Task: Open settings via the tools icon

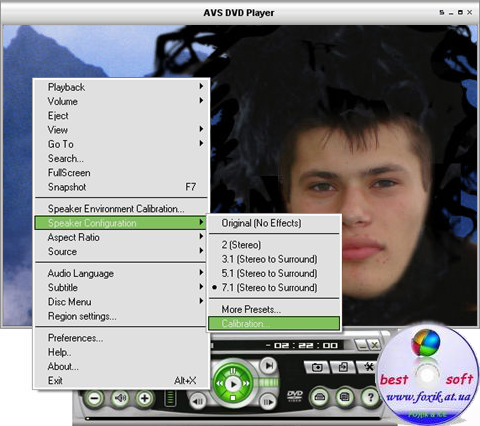Action: click(x=368, y=367)
